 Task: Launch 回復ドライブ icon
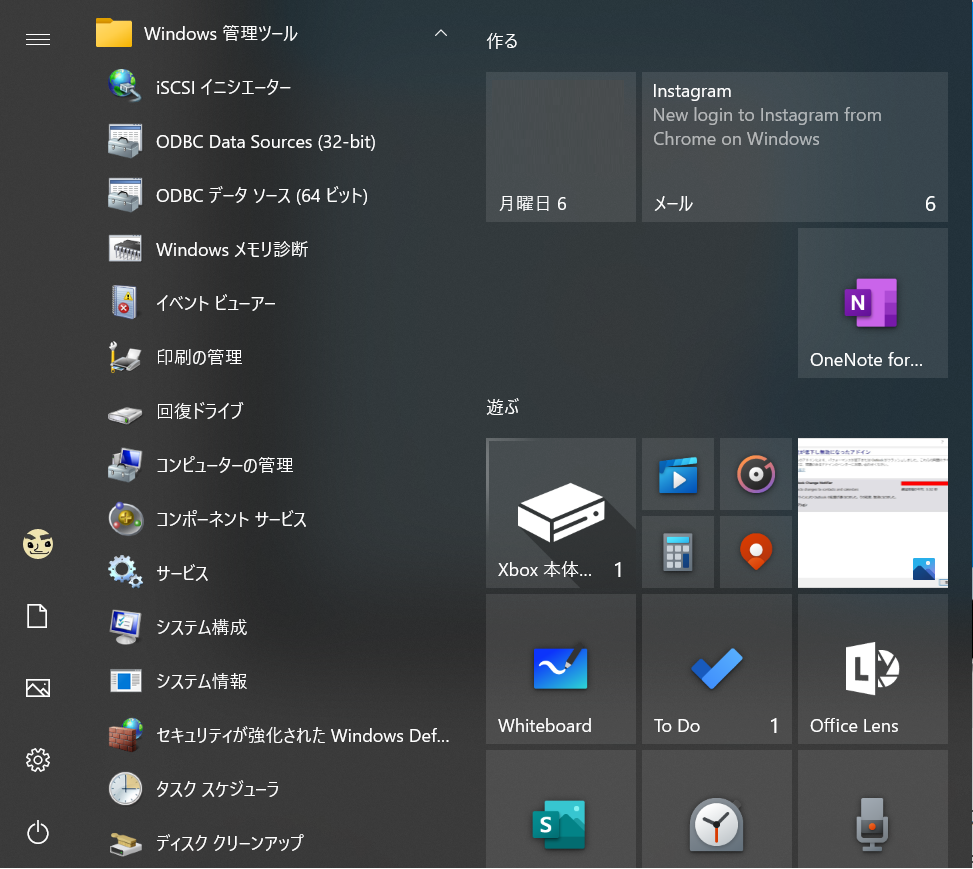[x=125, y=413]
